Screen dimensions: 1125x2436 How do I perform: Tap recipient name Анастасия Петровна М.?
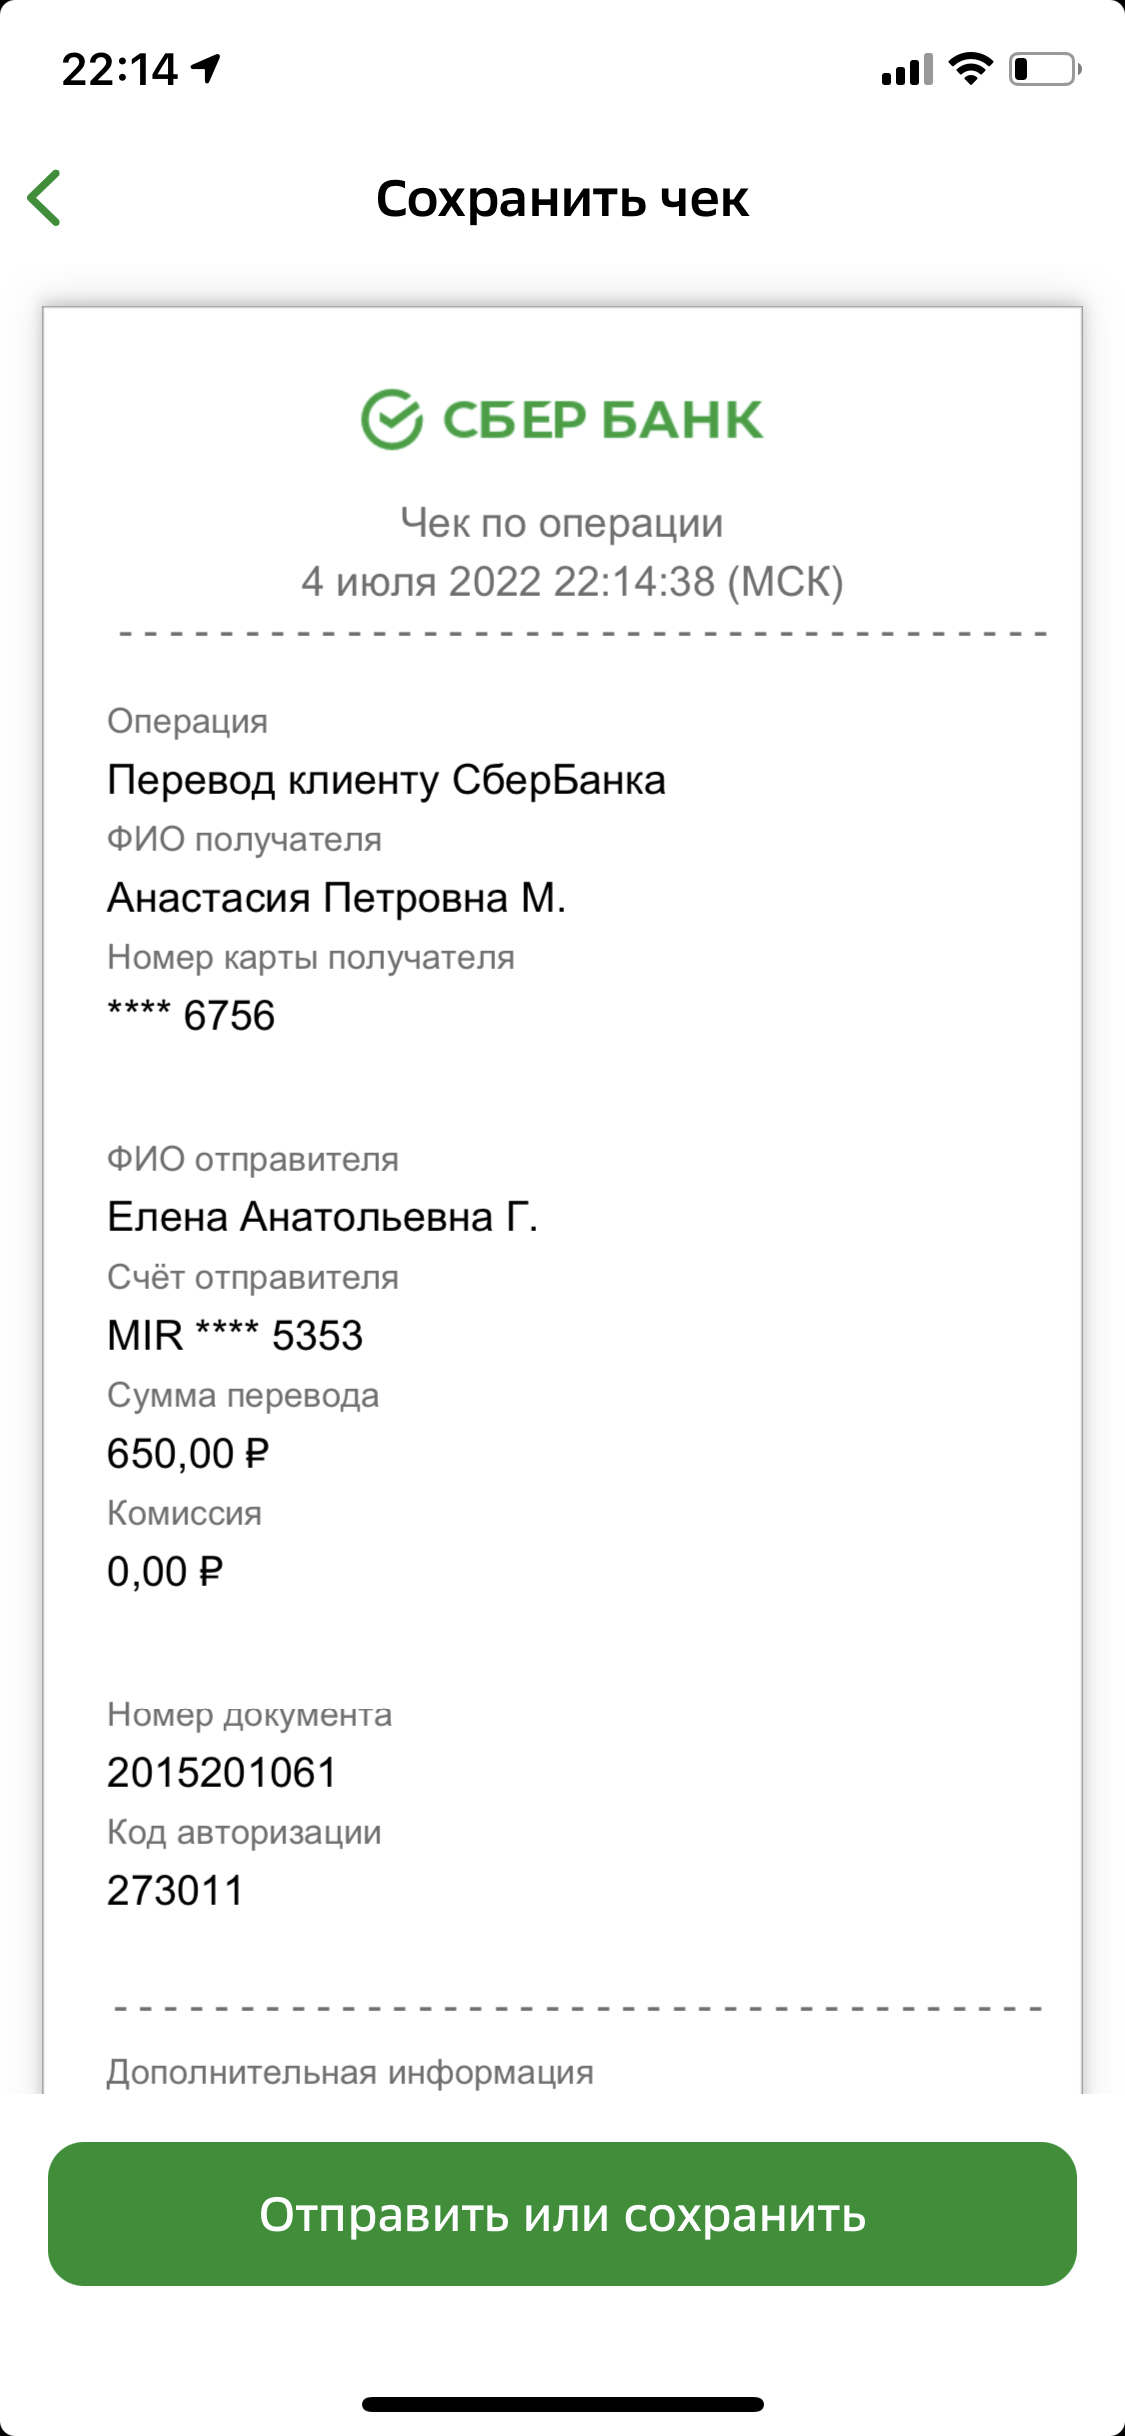(337, 898)
